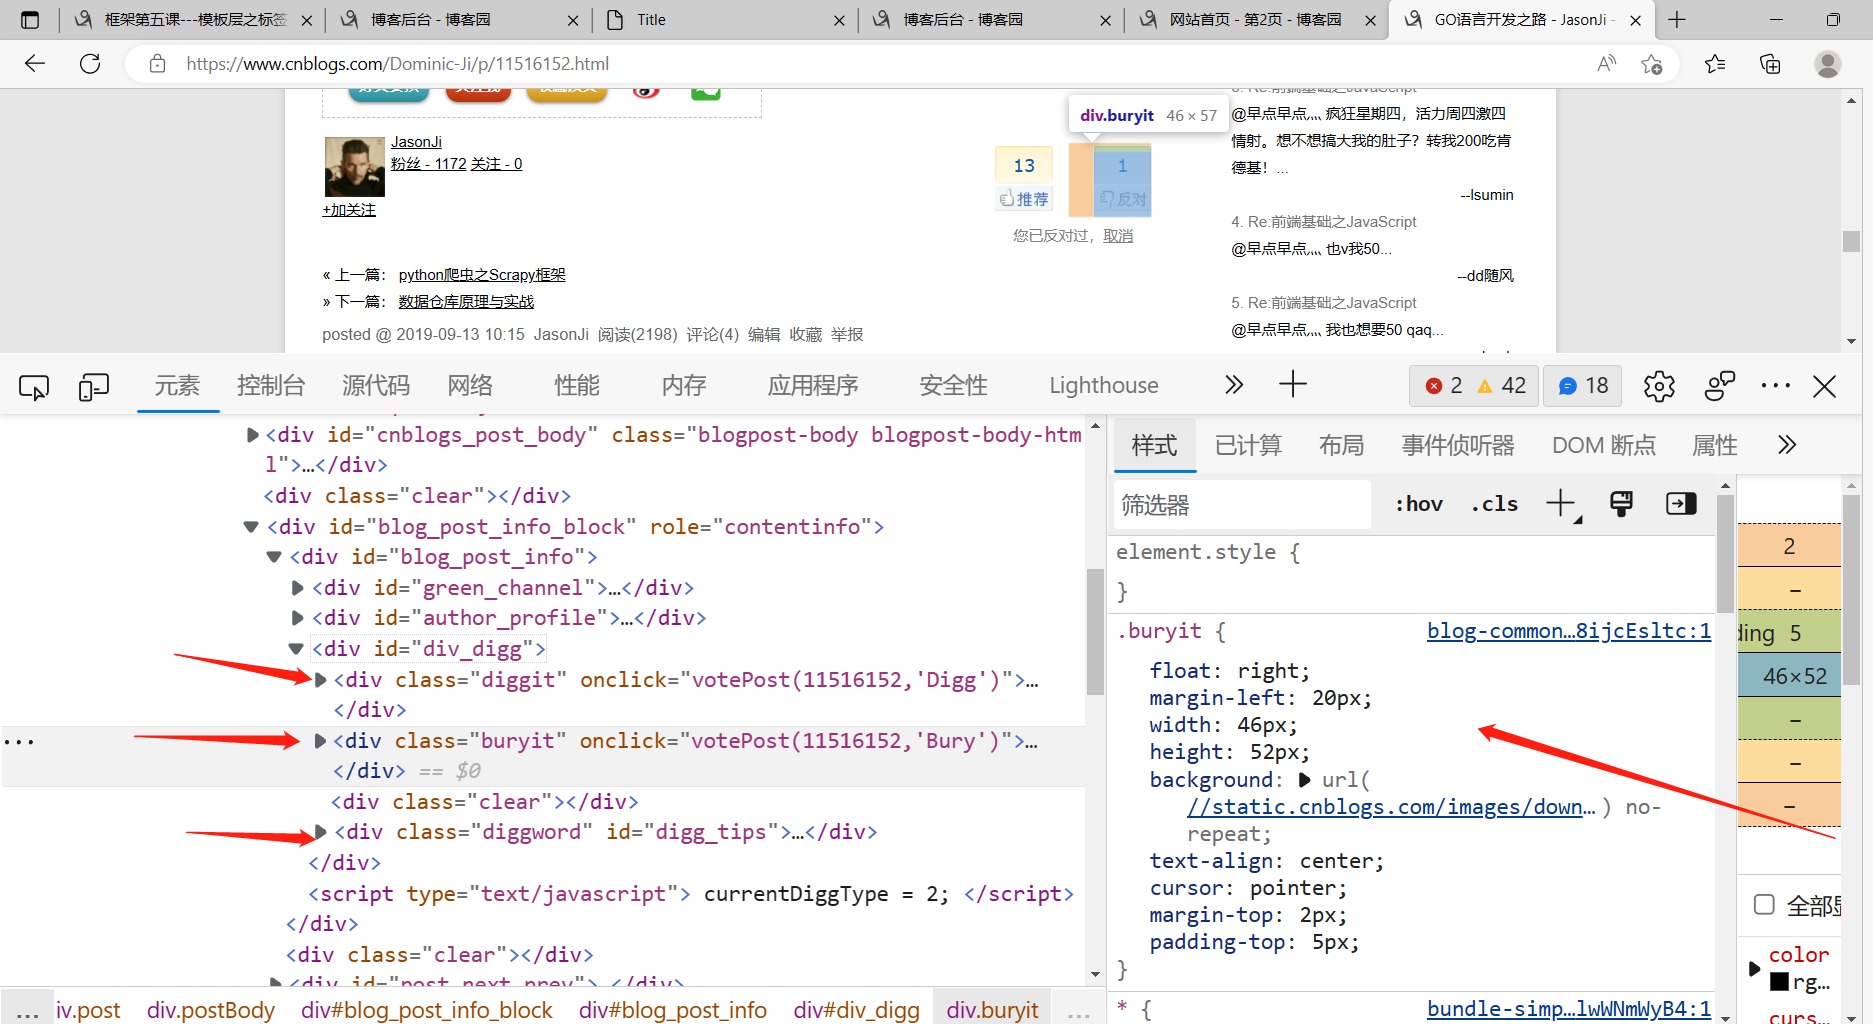Close the Title tab
Image resolution: width=1873 pixels, height=1024 pixels.
tap(839, 20)
